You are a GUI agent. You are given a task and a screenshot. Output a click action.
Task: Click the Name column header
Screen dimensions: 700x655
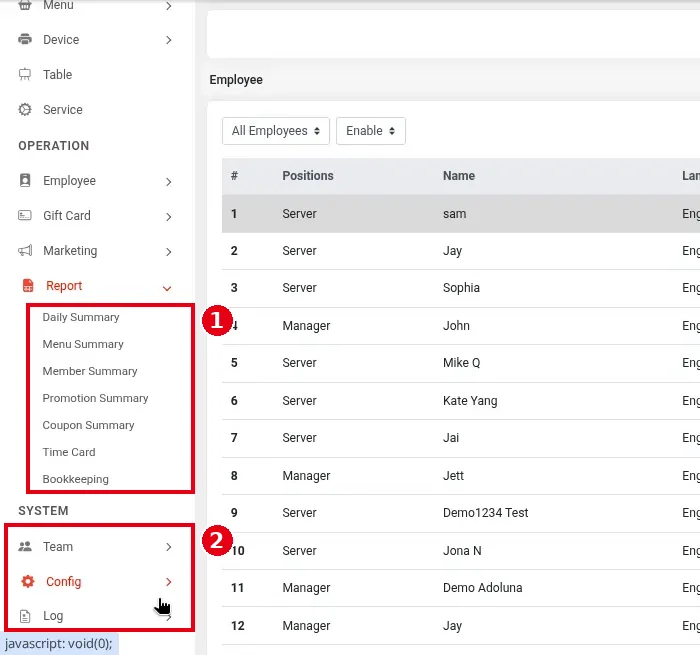pos(458,176)
